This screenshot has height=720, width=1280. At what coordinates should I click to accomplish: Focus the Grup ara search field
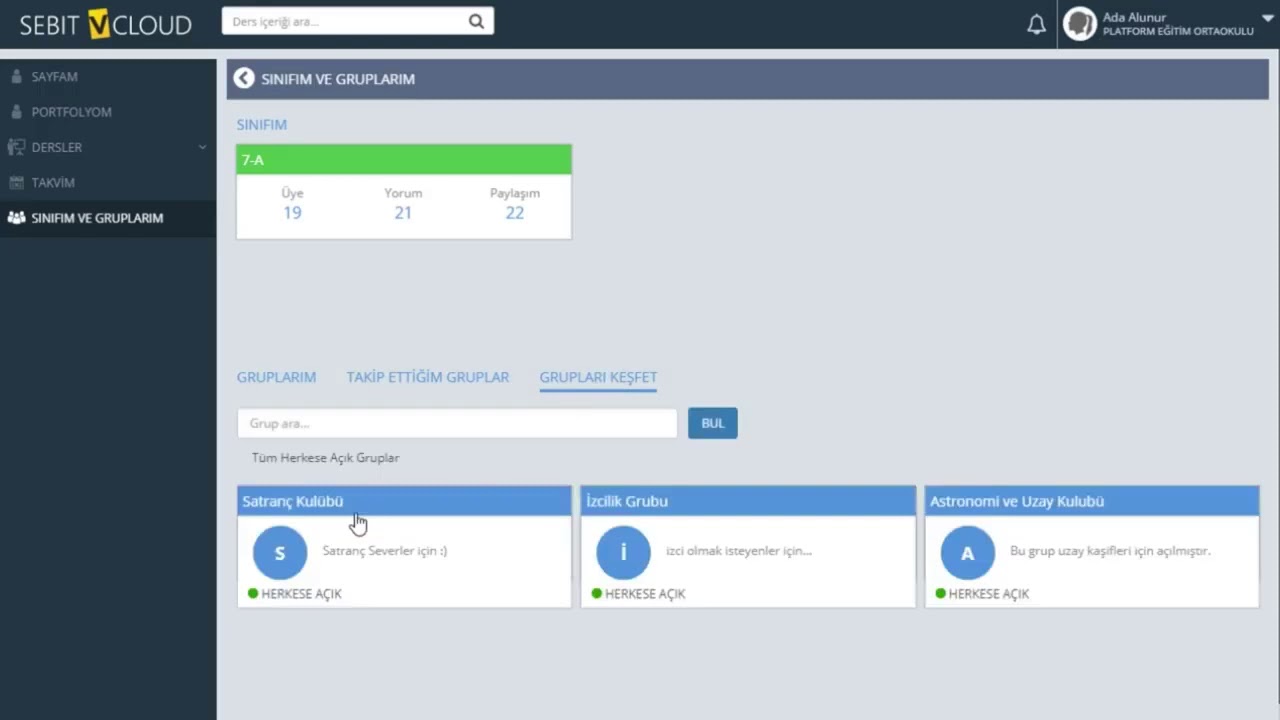457,423
